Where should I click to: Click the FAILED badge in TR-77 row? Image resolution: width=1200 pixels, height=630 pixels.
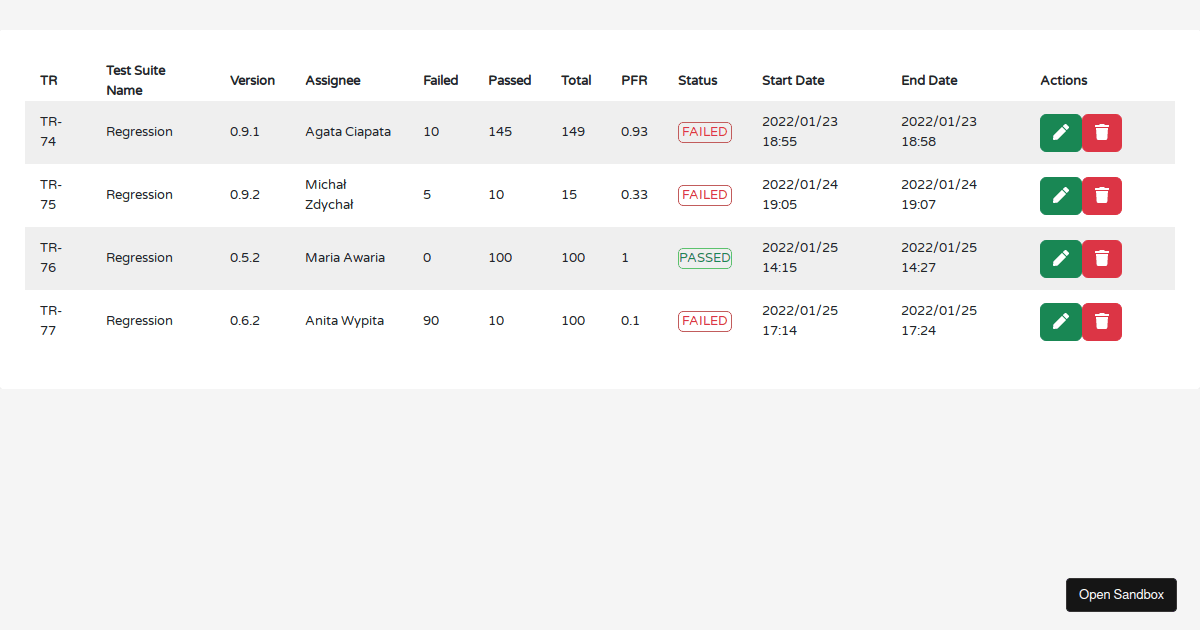pyautogui.click(x=704, y=321)
